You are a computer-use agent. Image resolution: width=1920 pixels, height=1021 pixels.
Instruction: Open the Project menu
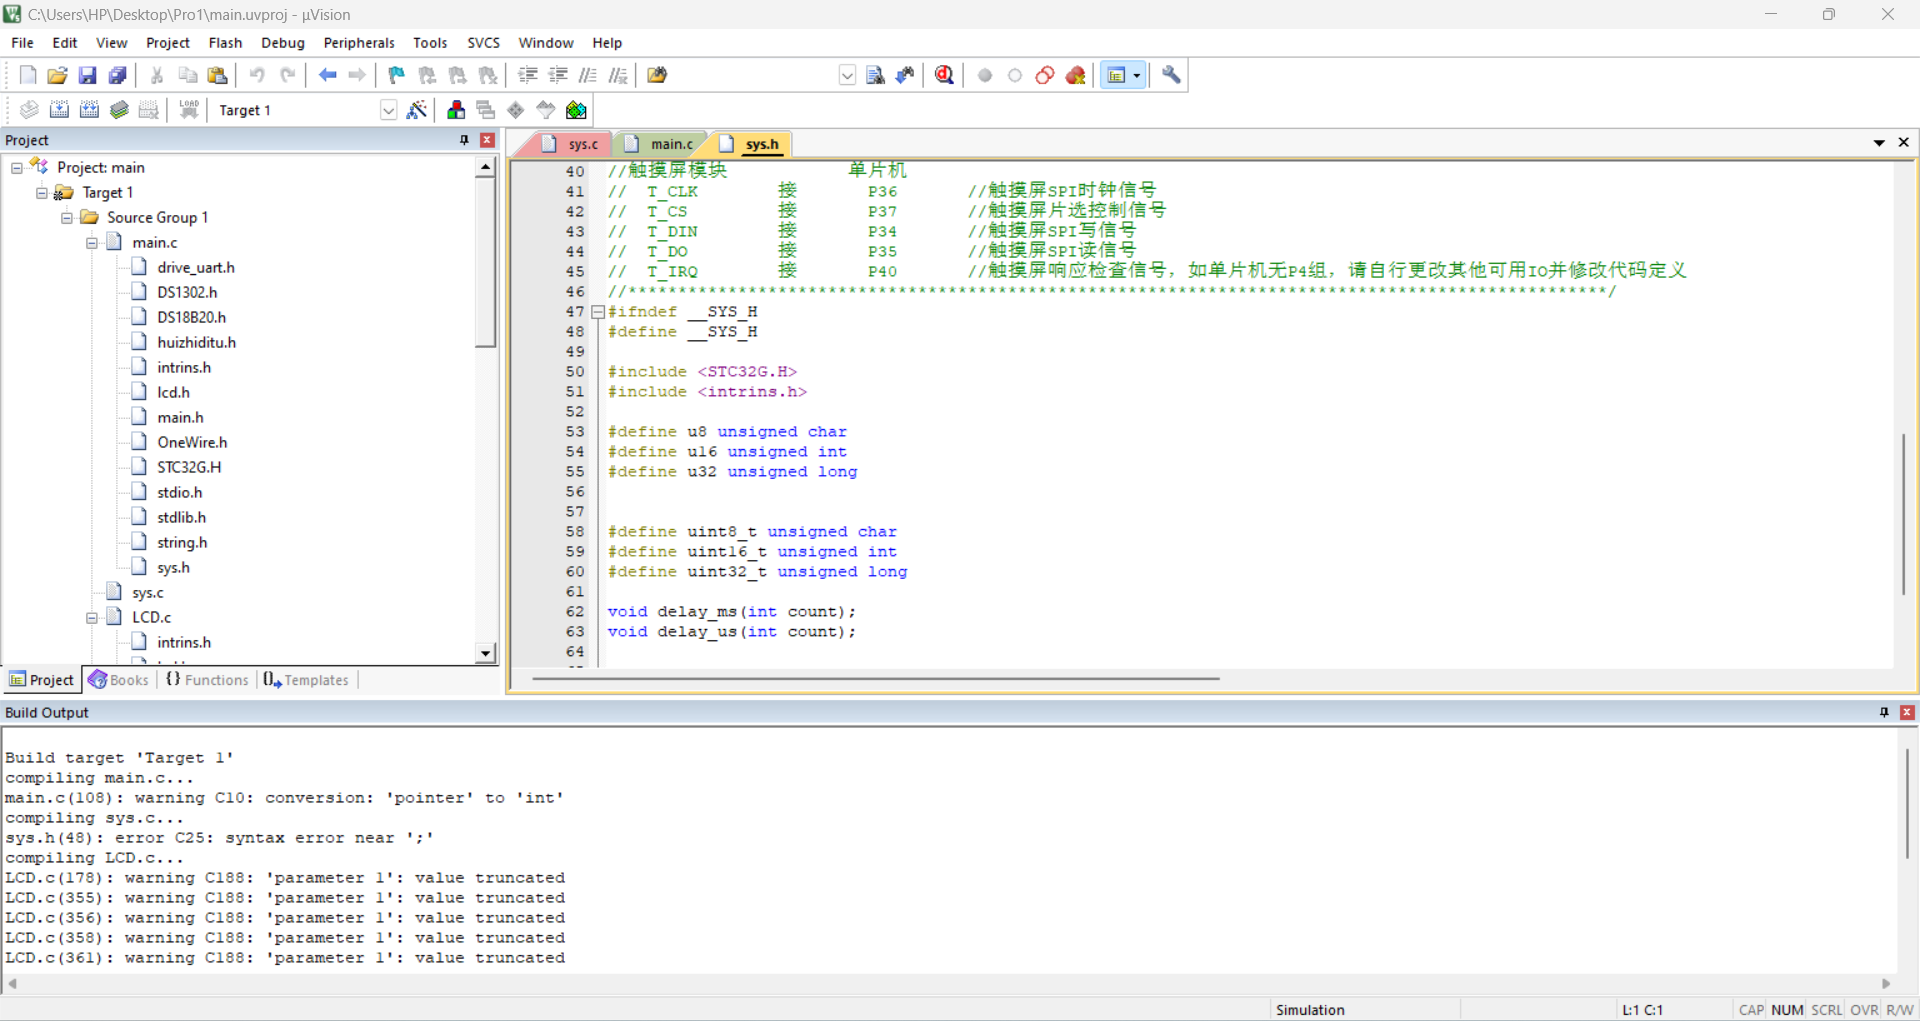click(168, 43)
